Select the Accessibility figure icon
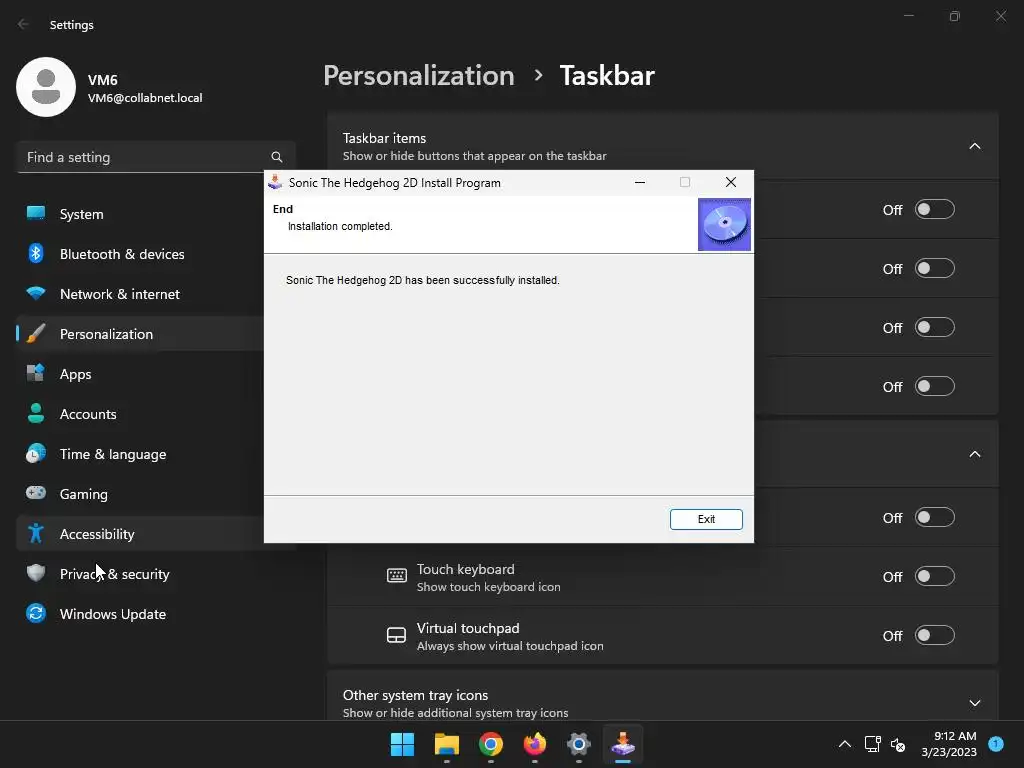Viewport: 1024px width, 768px height. coord(36,534)
